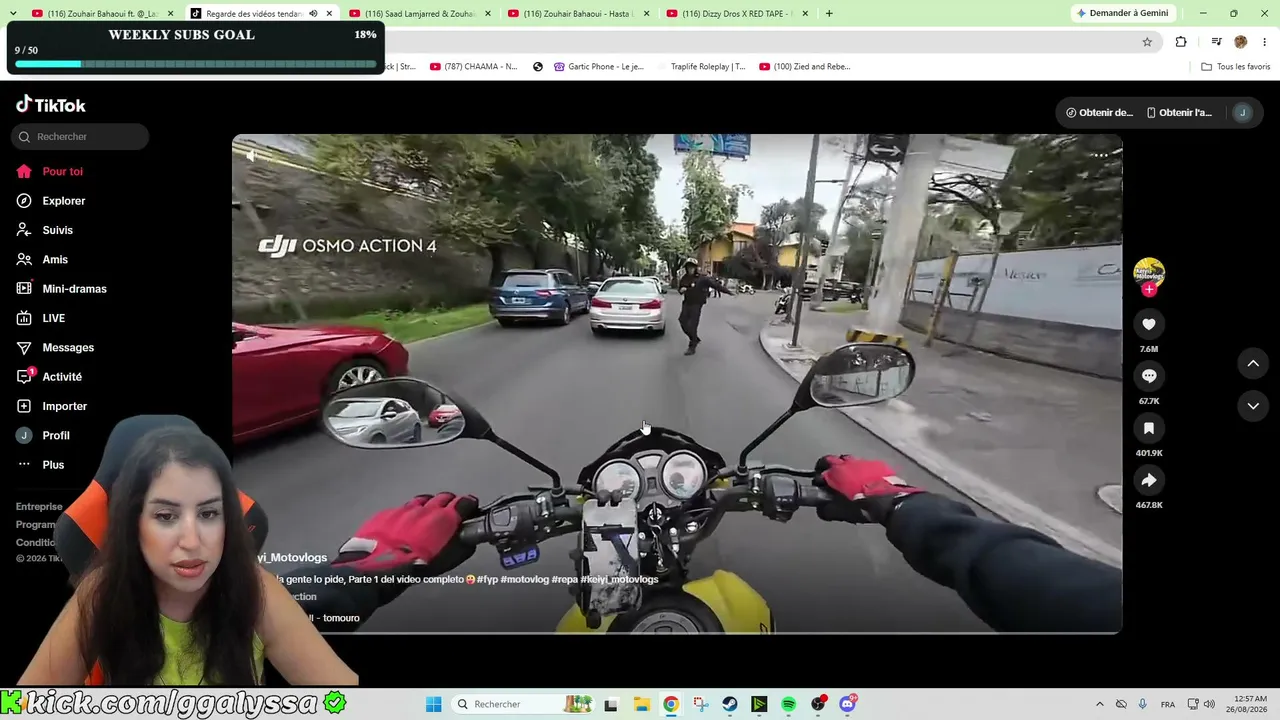Switch to the Saad Lamjarred & Zouhair tab
This screenshot has width=1280, height=720.
click(x=419, y=13)
